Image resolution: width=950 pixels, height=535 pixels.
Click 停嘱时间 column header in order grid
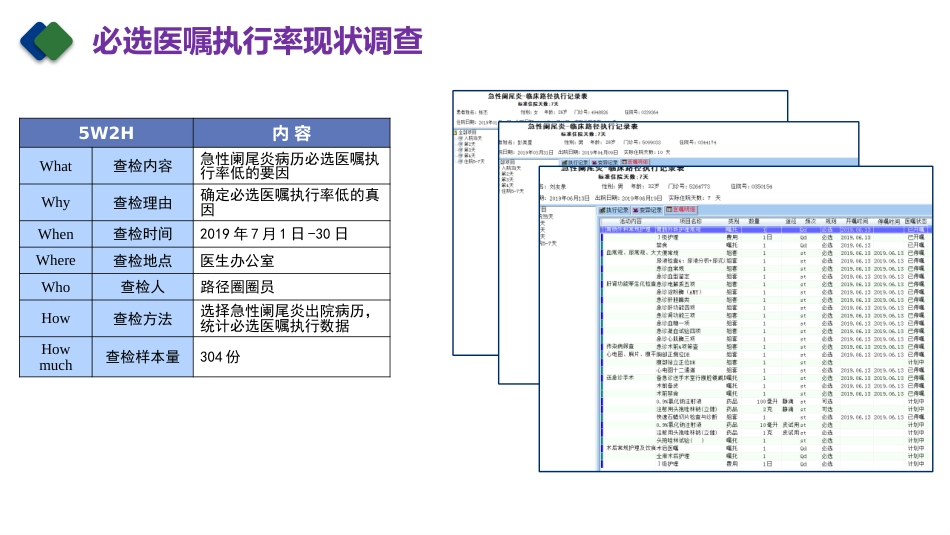pos(889,222)
